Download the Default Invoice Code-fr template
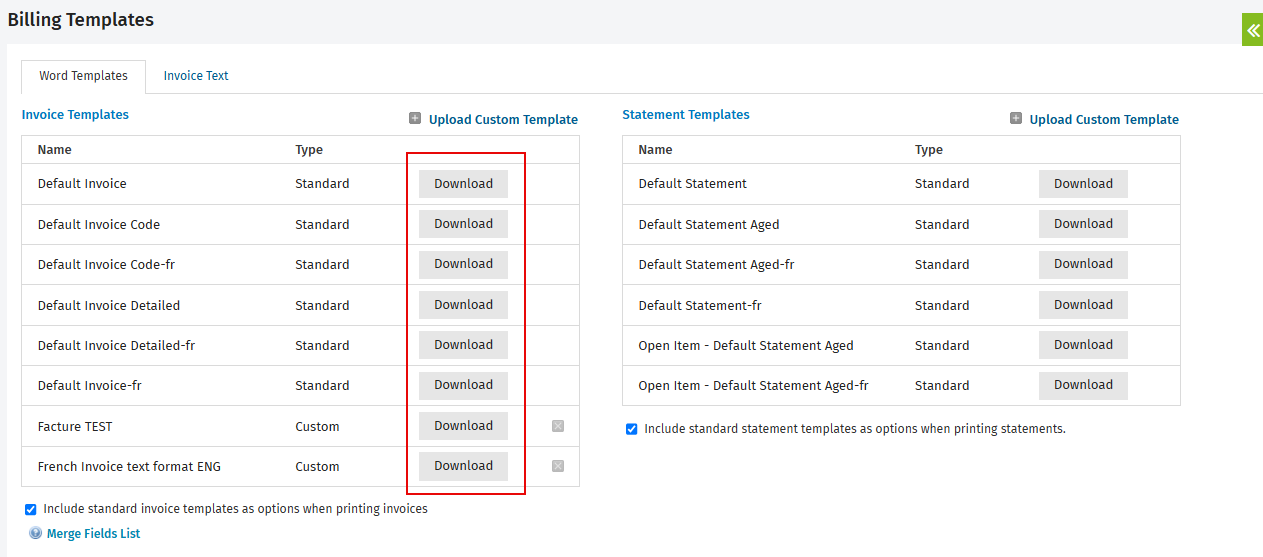1263x557 pixels. pyautogui.click(x=463, y=264)
